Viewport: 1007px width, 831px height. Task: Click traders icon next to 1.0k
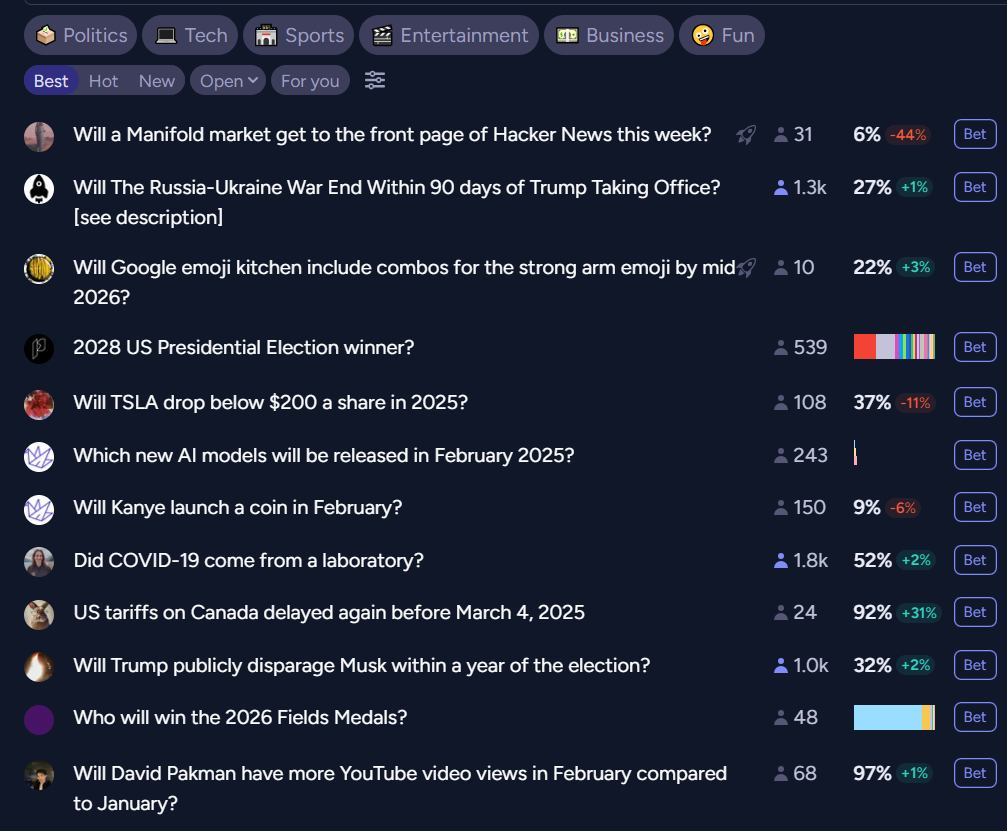pyautogui.click(x=781, y=665)
